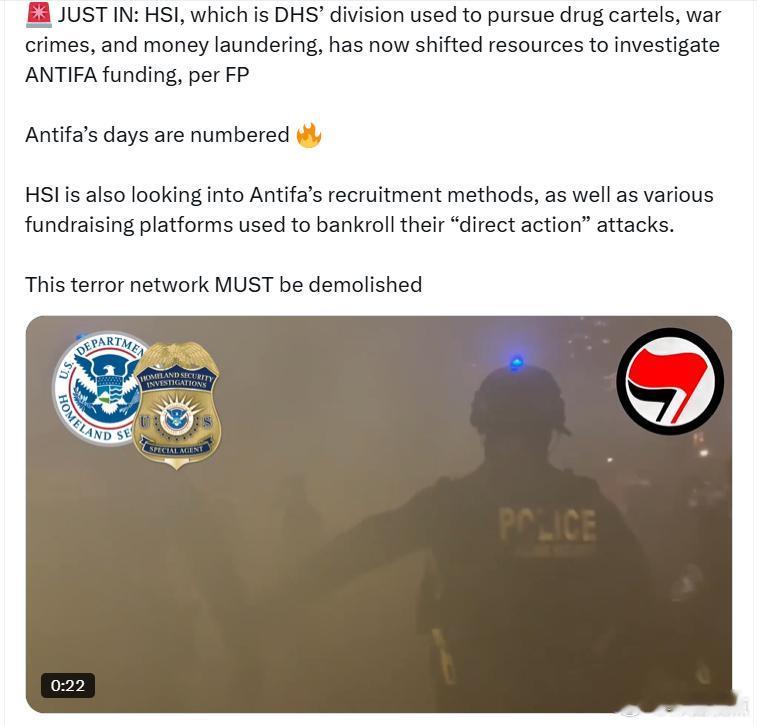Click the DHS round seal in the video

point(99,388)
